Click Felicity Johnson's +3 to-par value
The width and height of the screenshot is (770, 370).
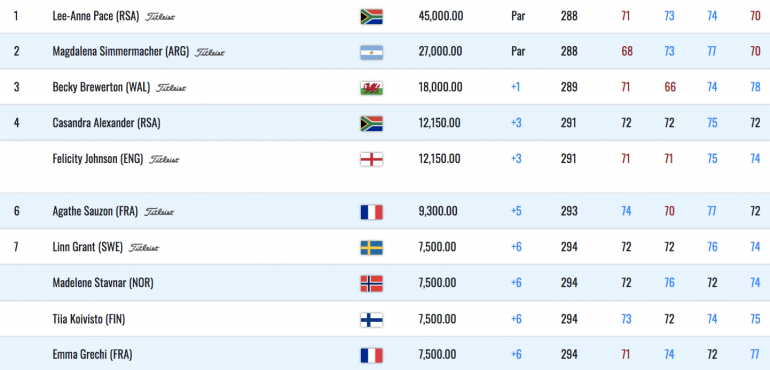point(516,159)
